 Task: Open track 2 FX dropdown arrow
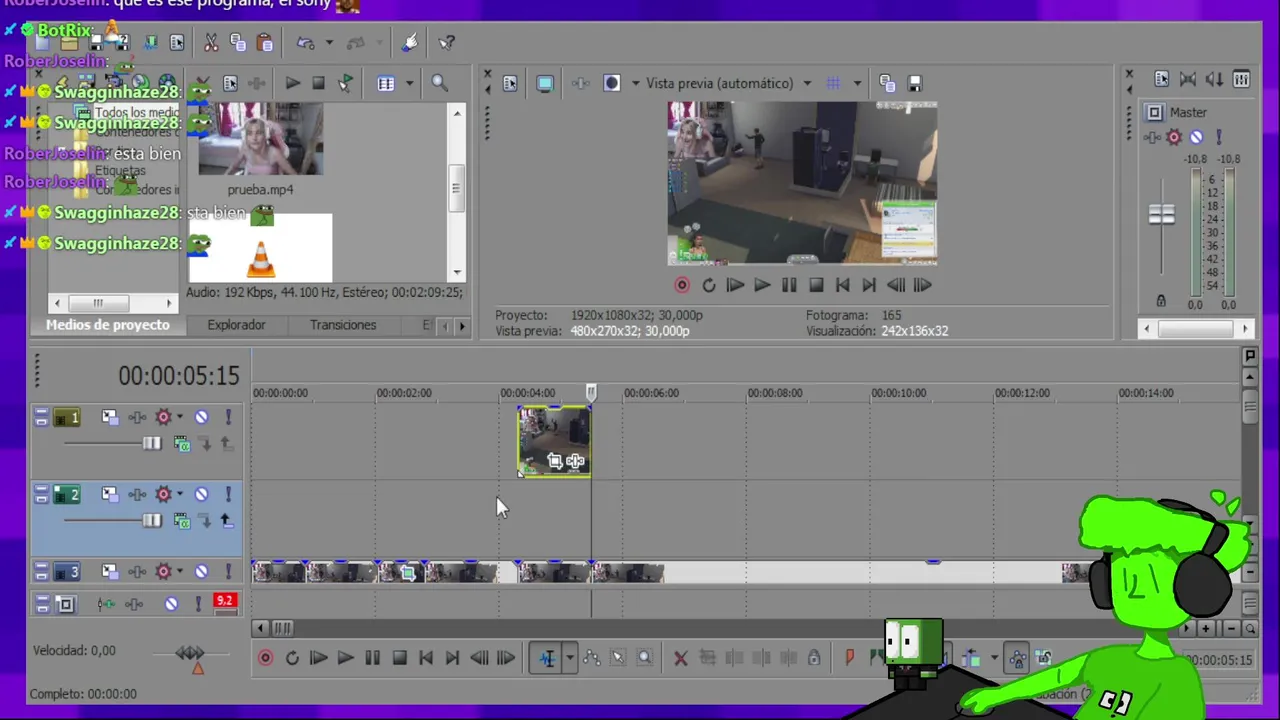(x=180, y=494)
